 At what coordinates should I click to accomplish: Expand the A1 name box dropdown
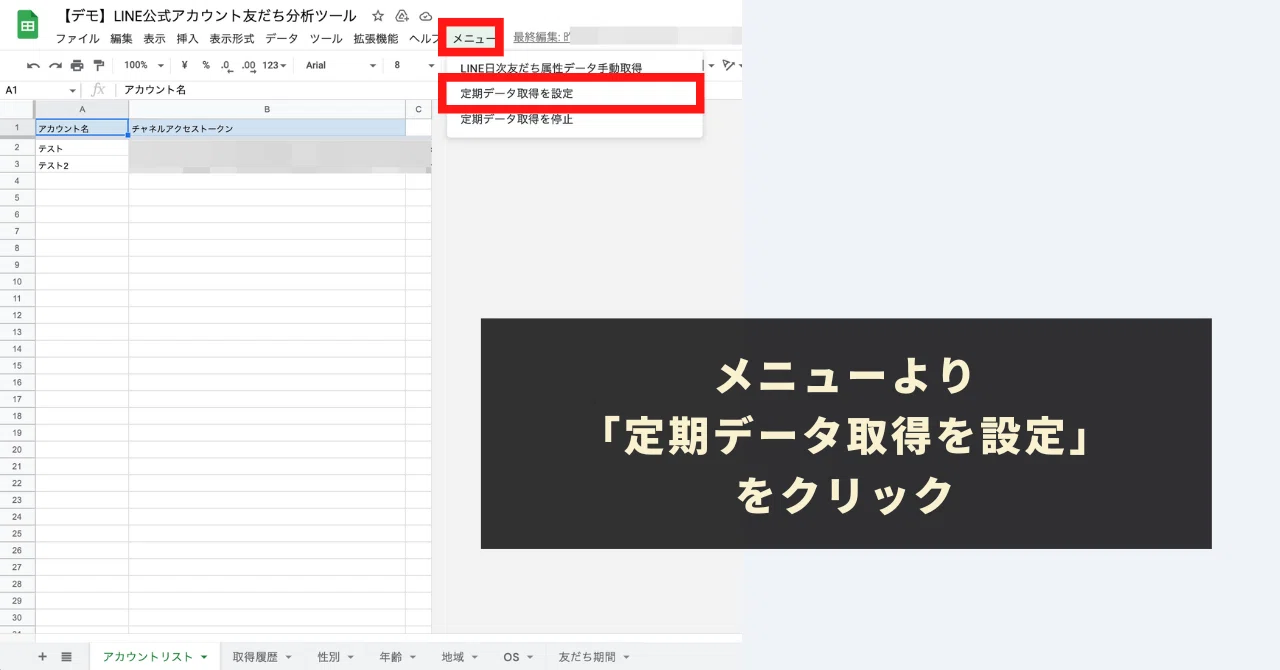click(x=72, y=90)
